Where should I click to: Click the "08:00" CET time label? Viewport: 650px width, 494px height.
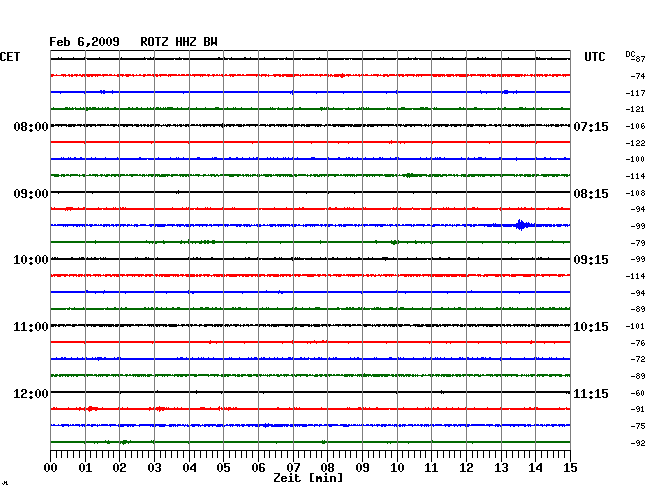31,126
